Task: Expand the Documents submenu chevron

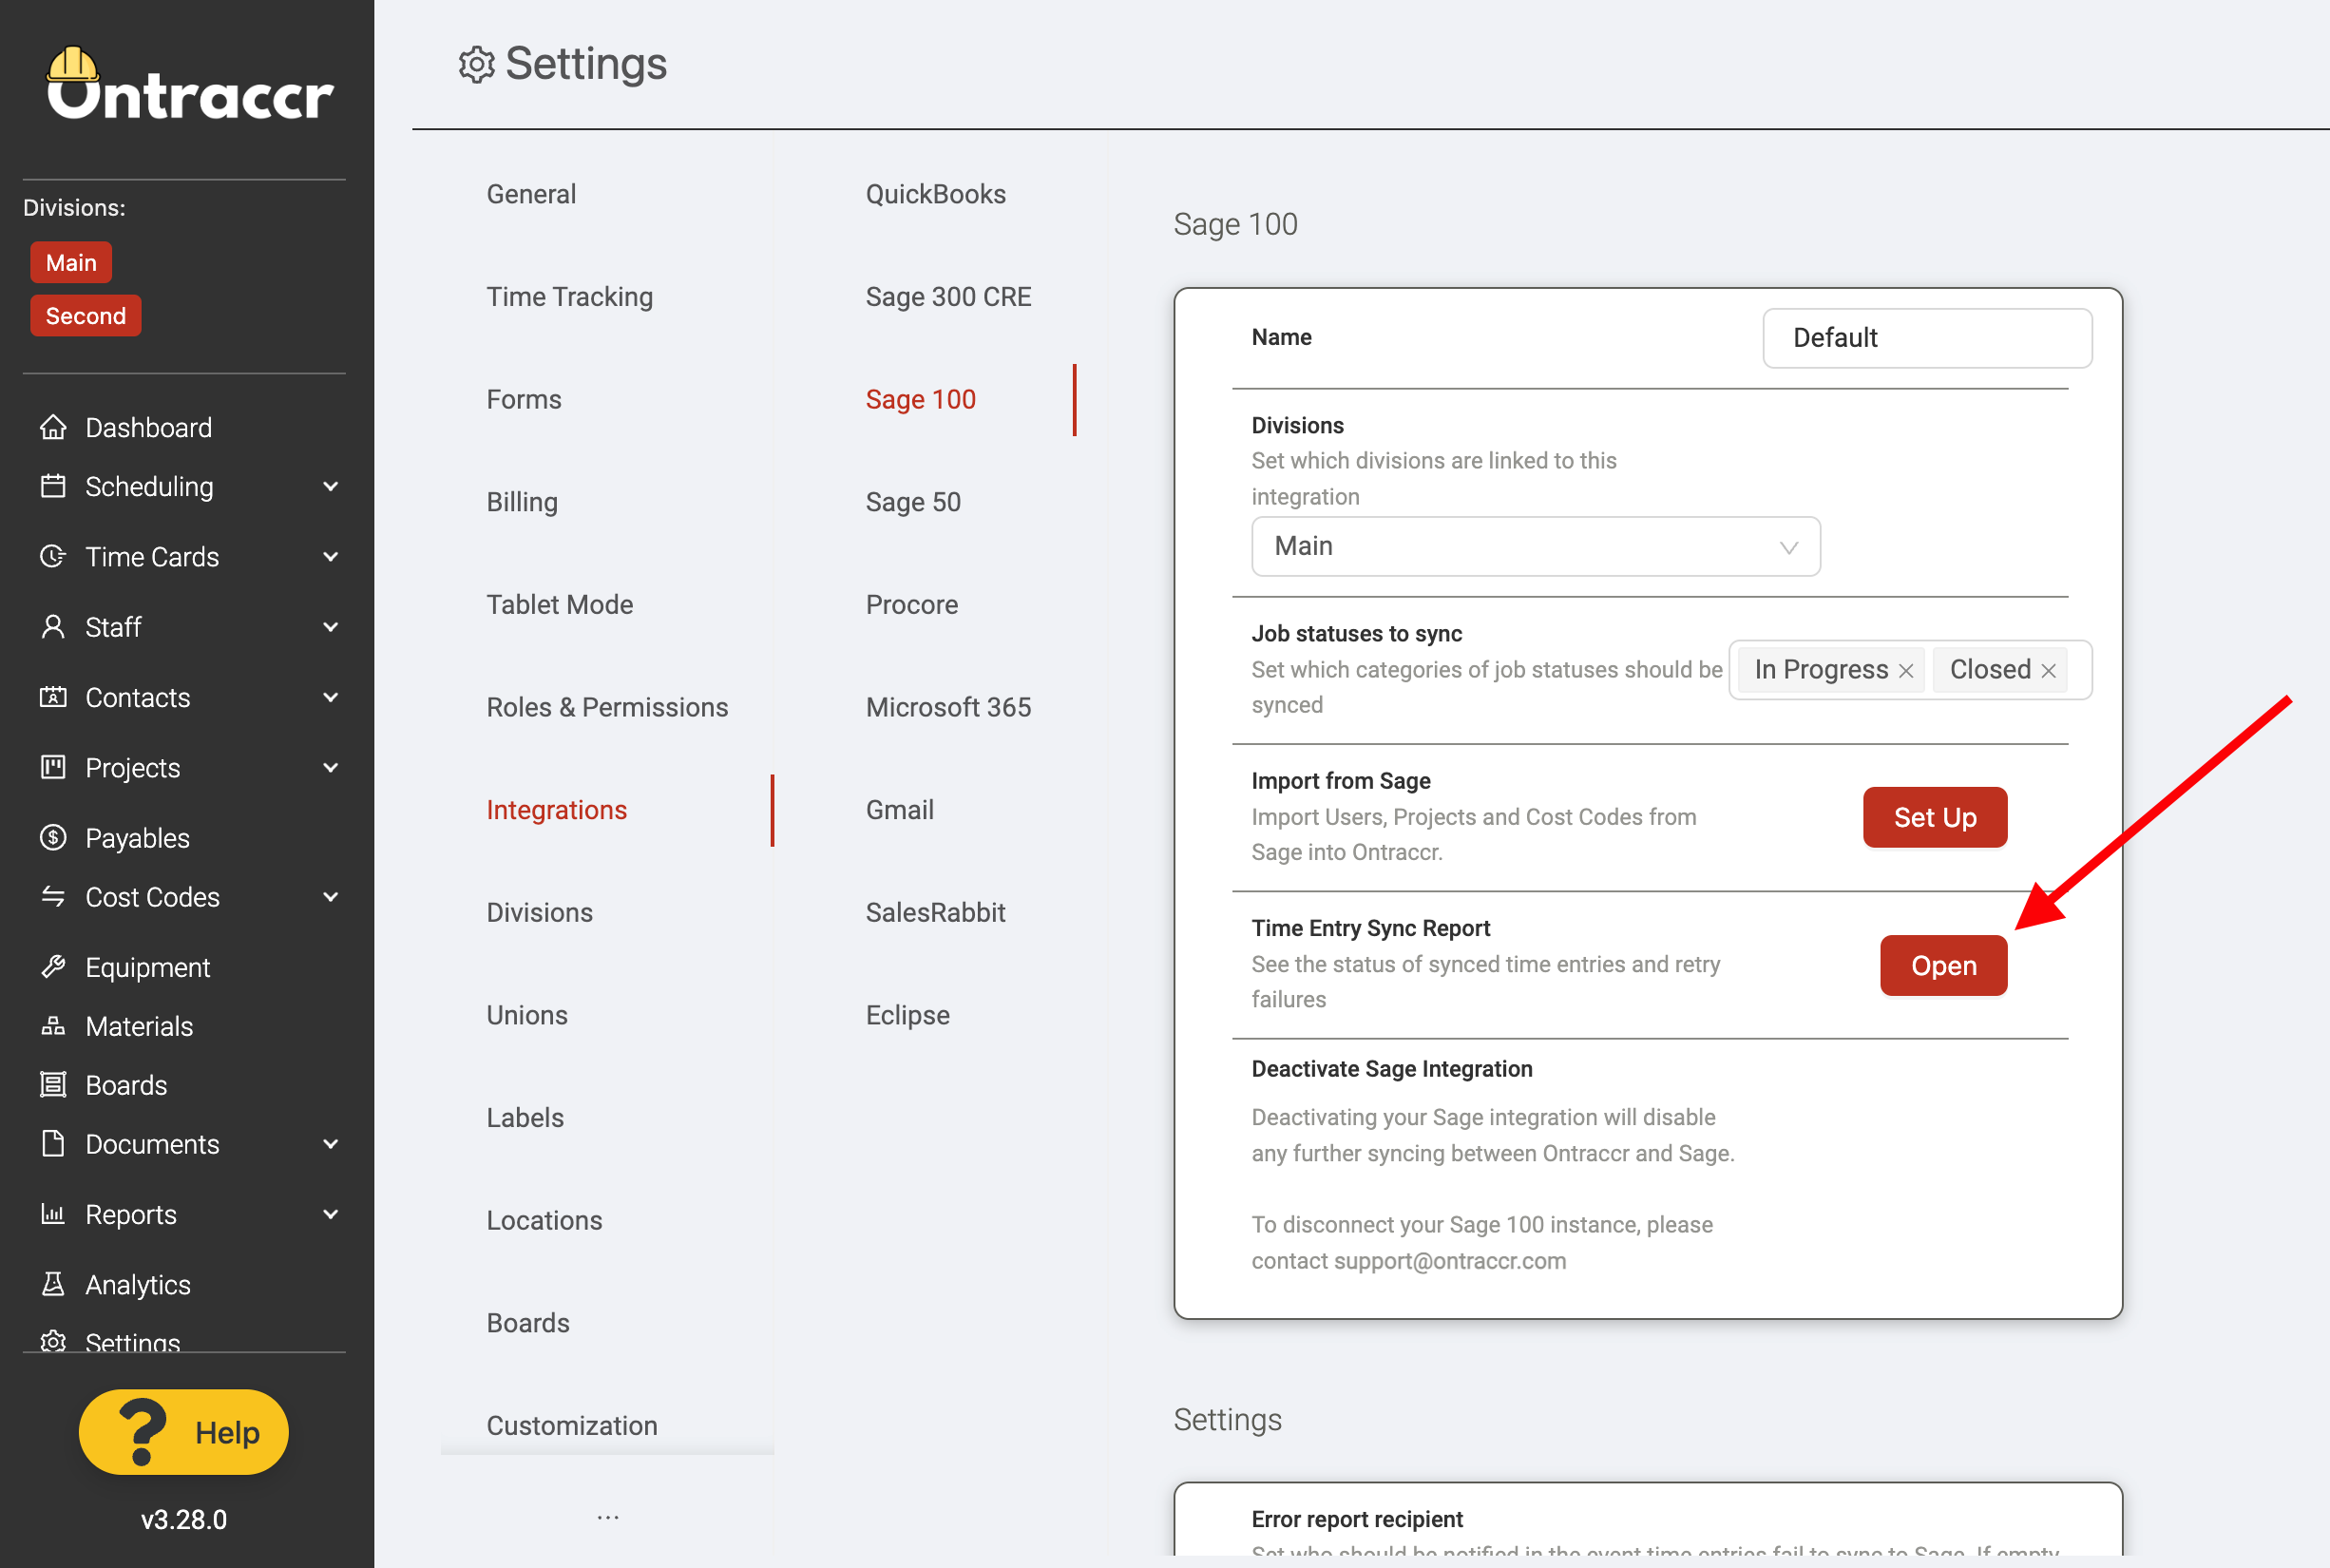Action: pos(331,1144)
